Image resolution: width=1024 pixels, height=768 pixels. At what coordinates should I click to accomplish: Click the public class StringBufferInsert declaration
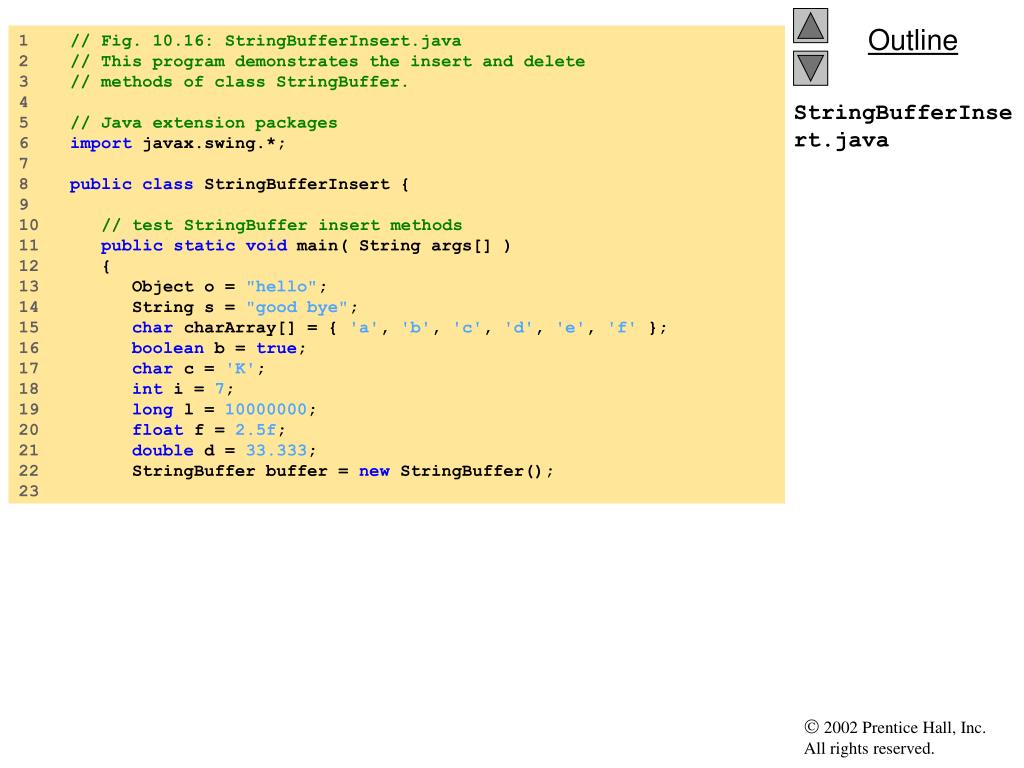coord(239,184)
